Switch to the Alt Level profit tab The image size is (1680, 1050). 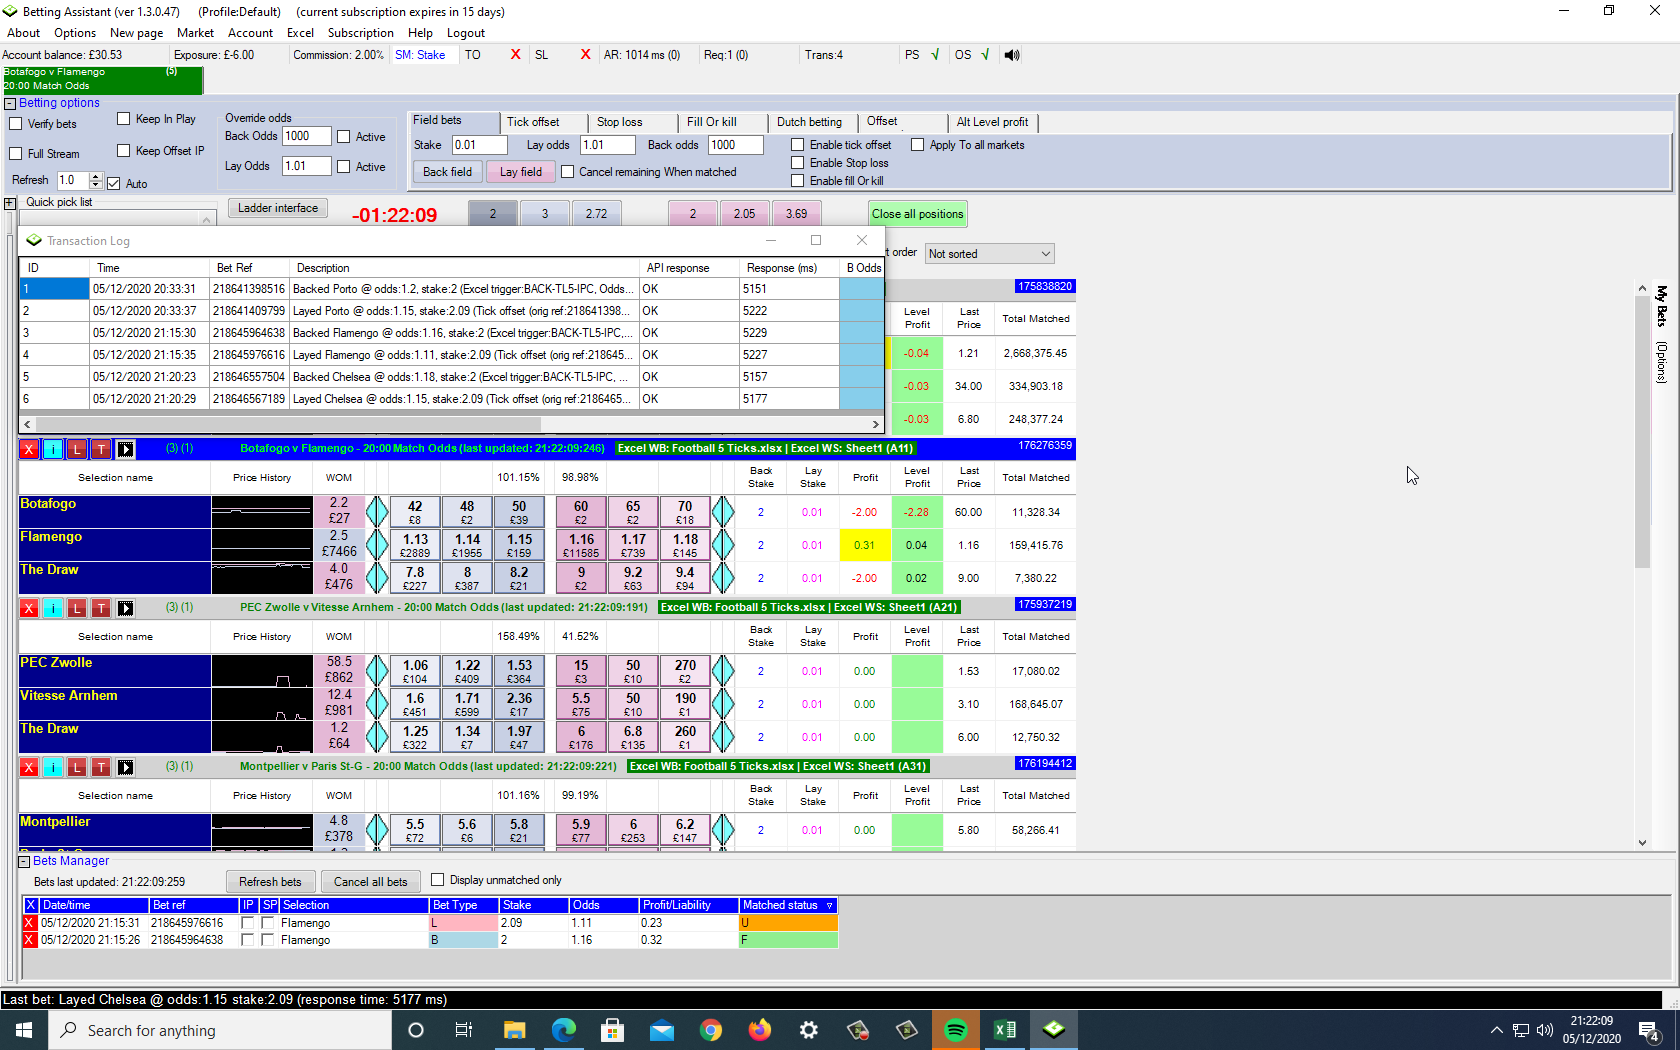point(993,122)
